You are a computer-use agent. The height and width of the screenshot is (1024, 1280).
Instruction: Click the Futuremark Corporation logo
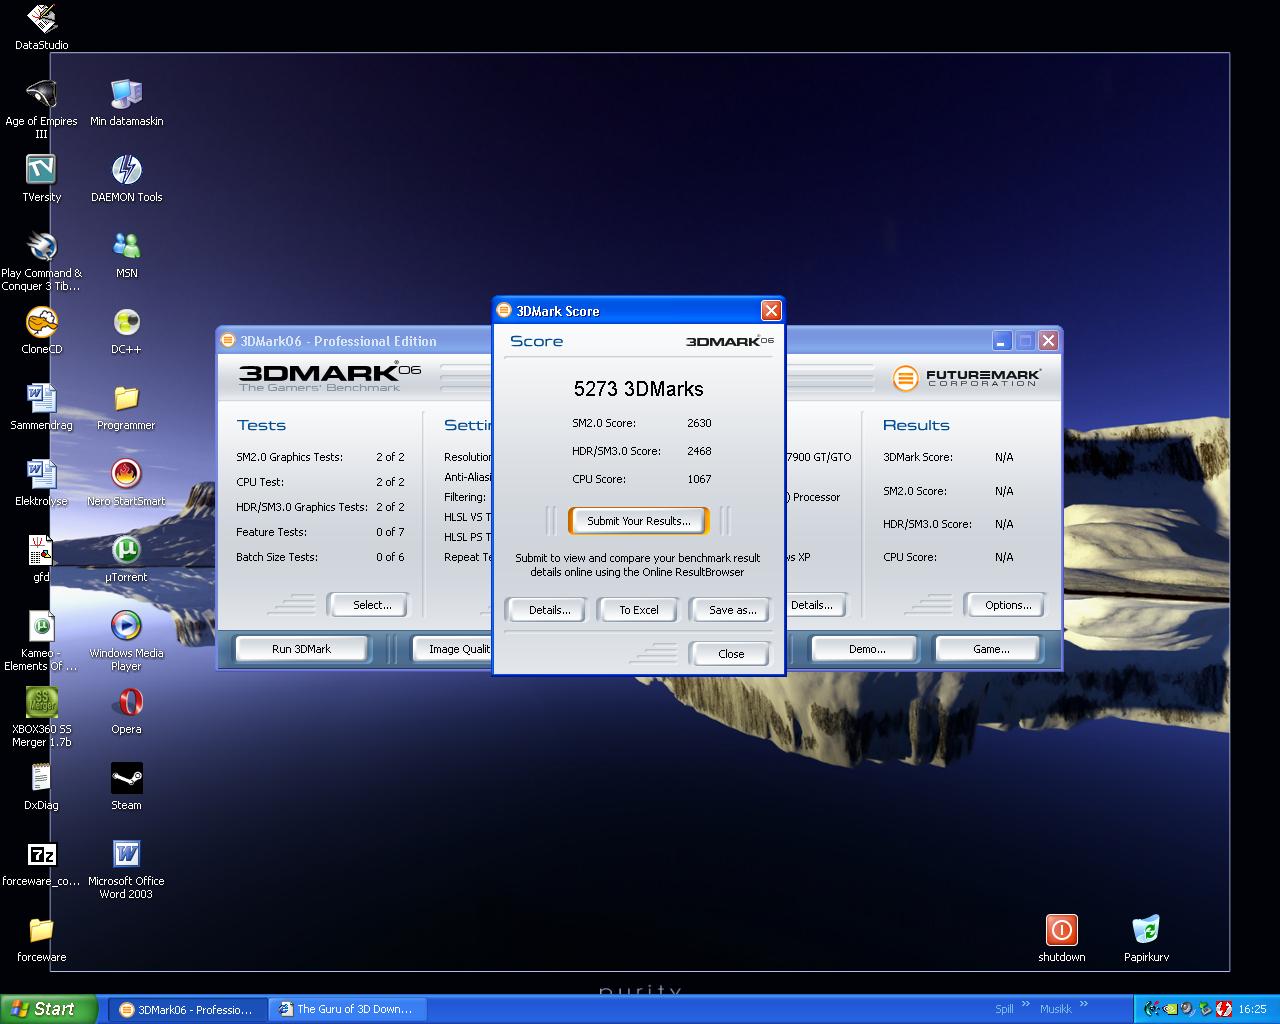coord(966,378)
